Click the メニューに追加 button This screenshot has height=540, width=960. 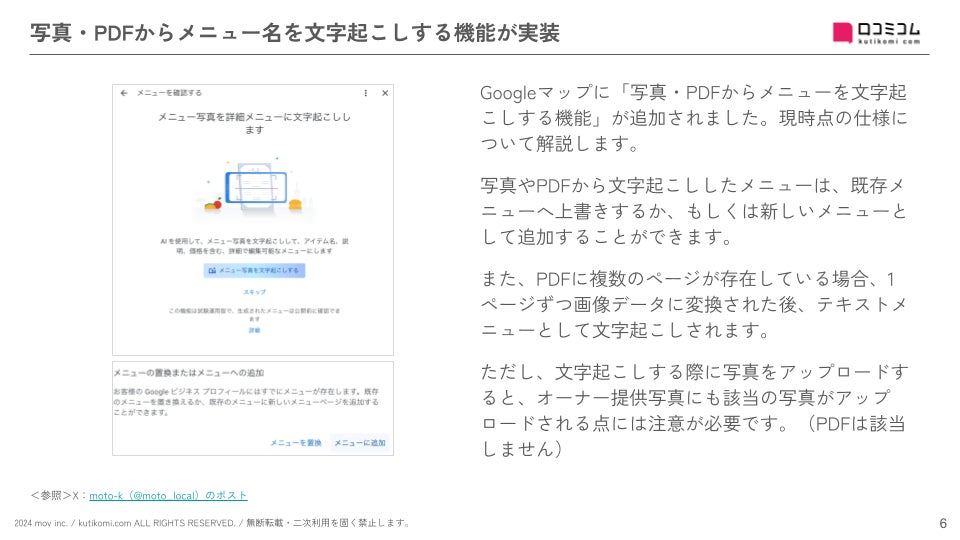pyautogui.click(x=359, y=443)
